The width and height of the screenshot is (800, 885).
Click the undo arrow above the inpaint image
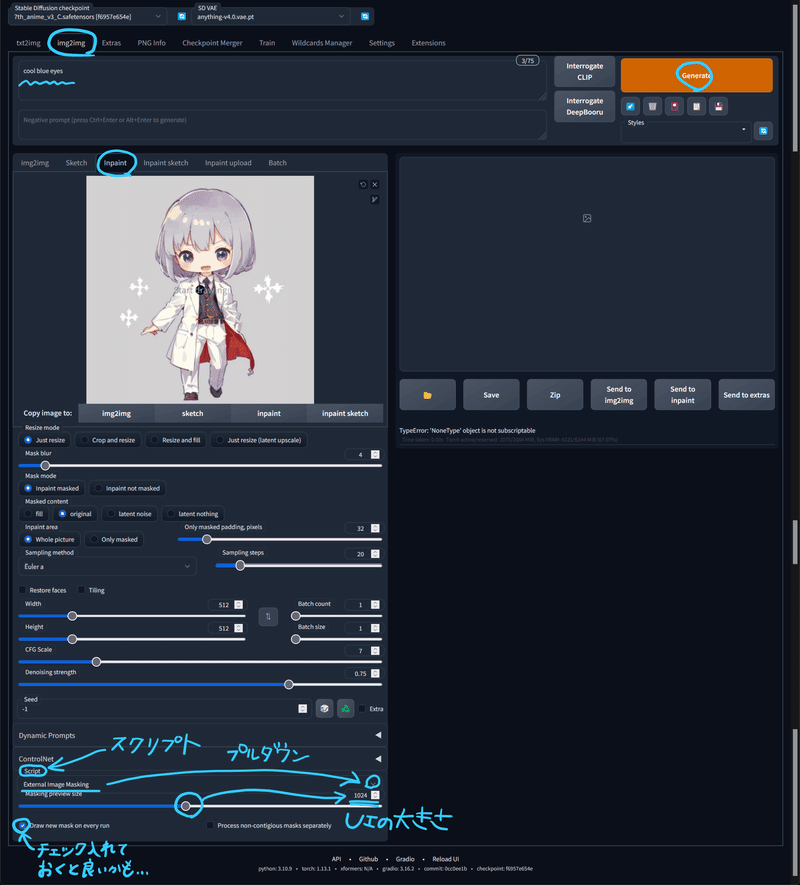tap(363, 184)
